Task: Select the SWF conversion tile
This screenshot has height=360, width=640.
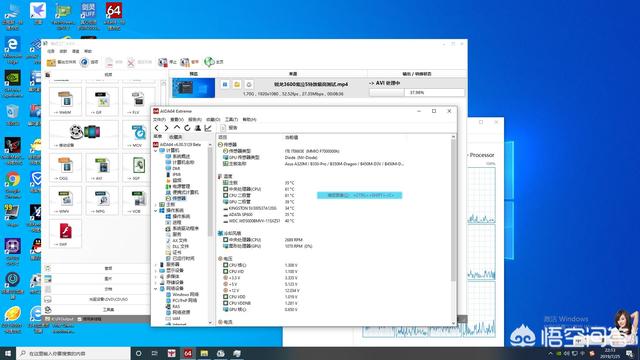Action: coord(65,233)
